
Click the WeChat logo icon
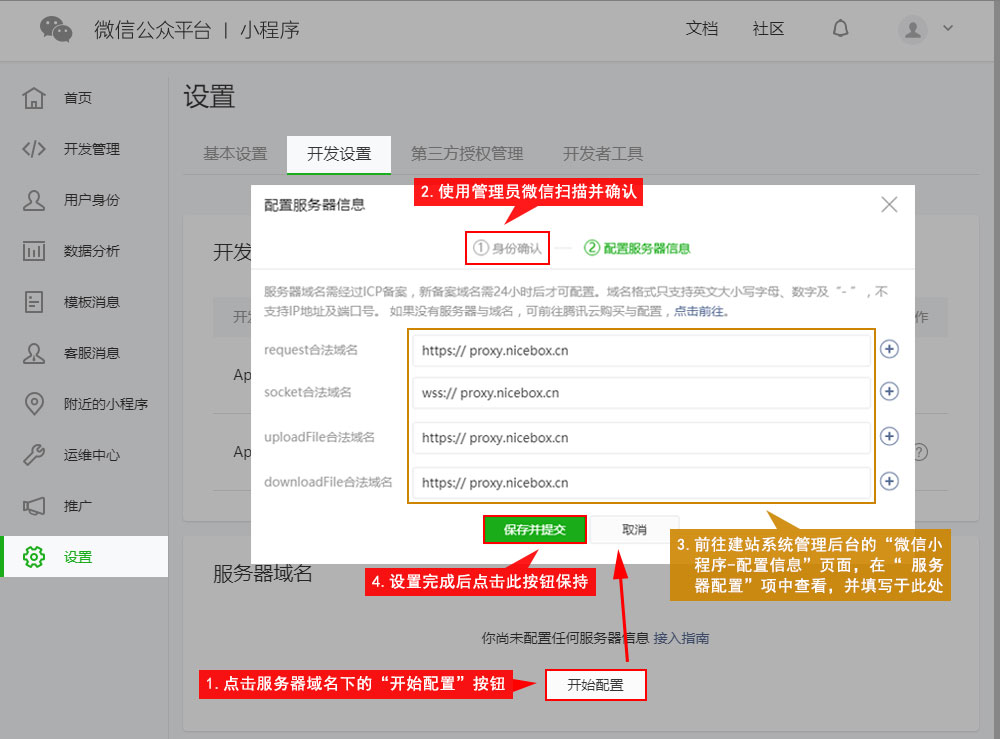click(x=56, y=29)
